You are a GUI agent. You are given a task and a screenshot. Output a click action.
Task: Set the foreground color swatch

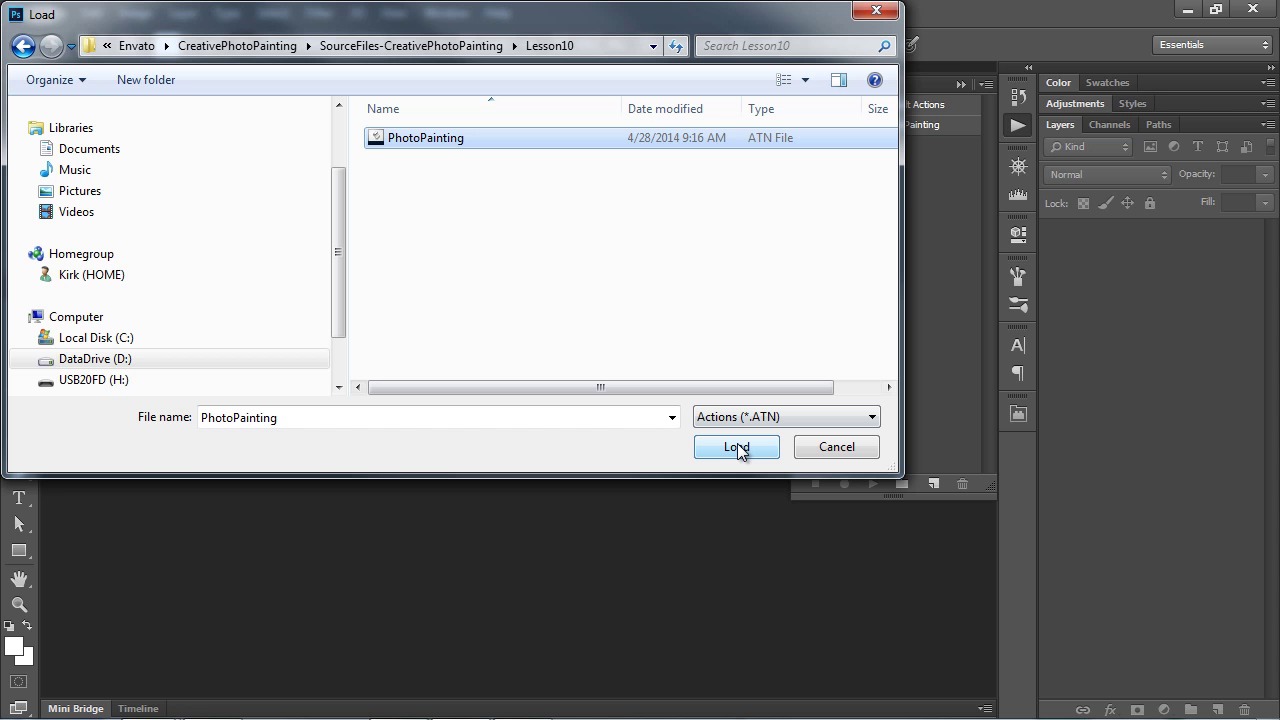click(13, 646)
